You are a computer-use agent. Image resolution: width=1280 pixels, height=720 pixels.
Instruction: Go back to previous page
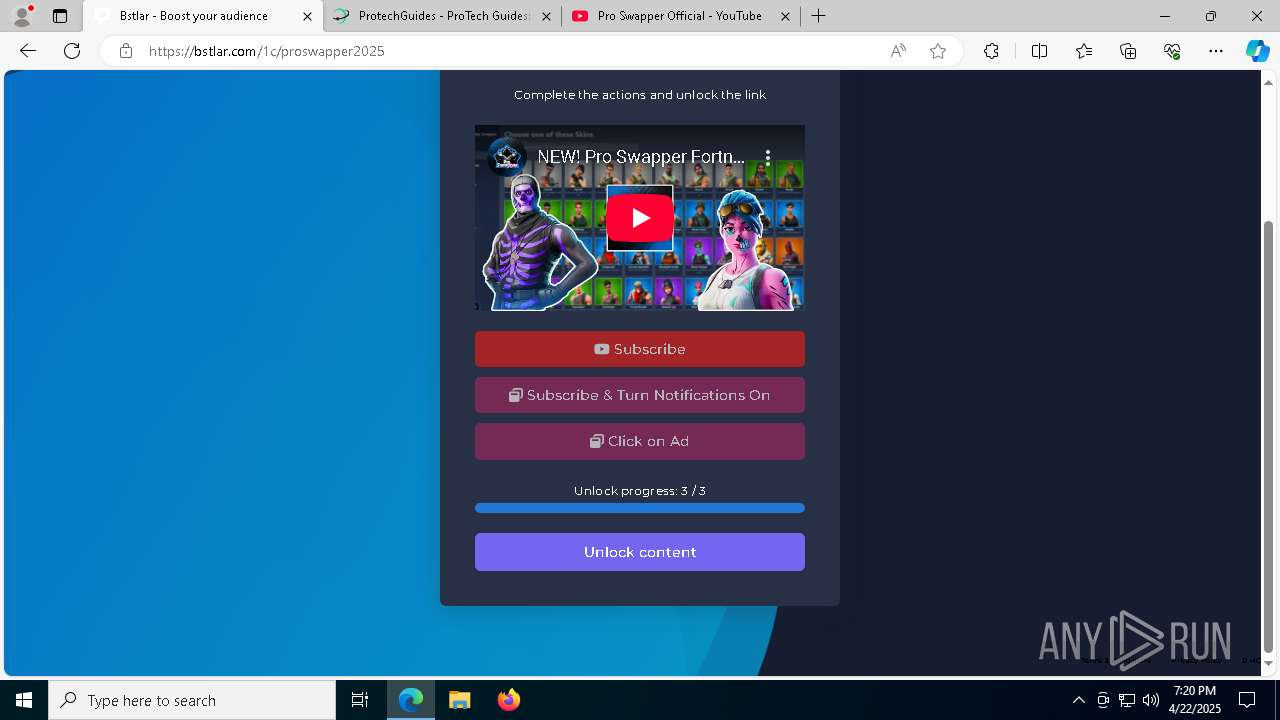click(28, 51)
